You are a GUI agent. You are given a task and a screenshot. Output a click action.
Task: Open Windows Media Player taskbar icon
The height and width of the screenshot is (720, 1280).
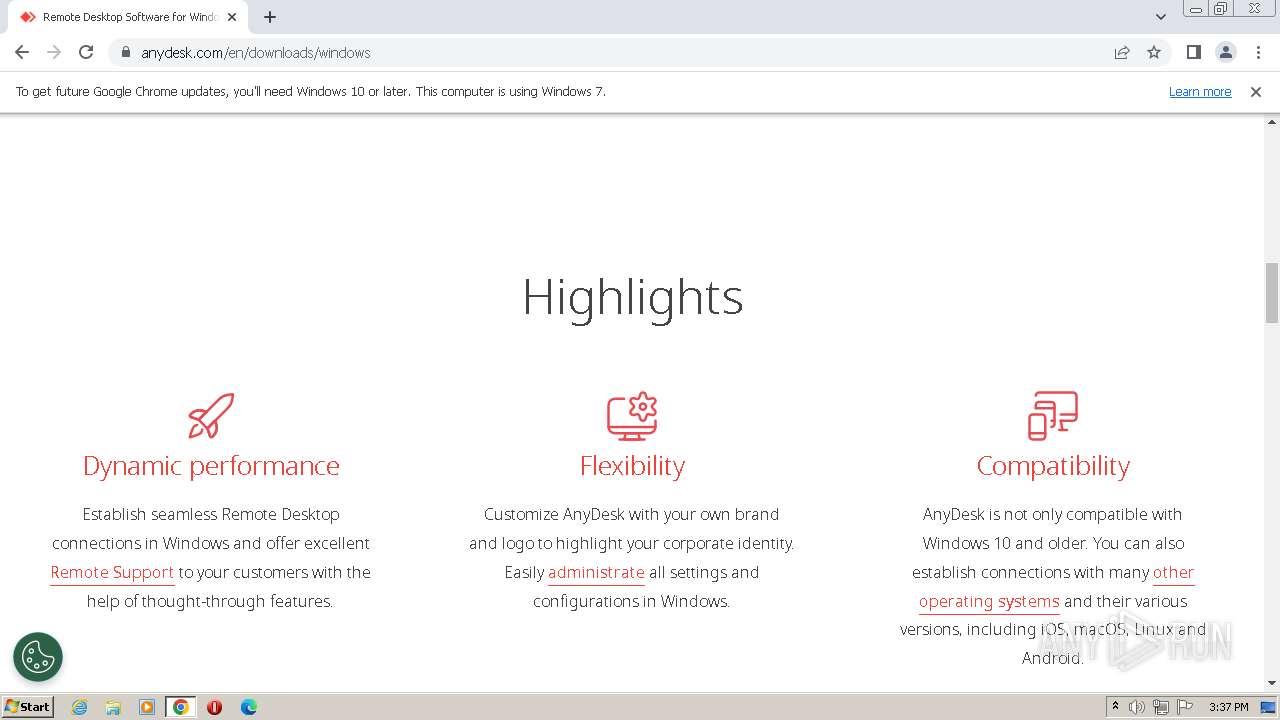click(x=147, y=707)
